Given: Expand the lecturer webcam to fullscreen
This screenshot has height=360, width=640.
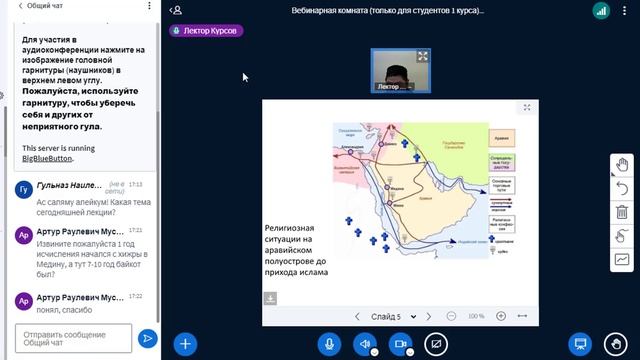Looking at the screenshot, I should (422, 56).
